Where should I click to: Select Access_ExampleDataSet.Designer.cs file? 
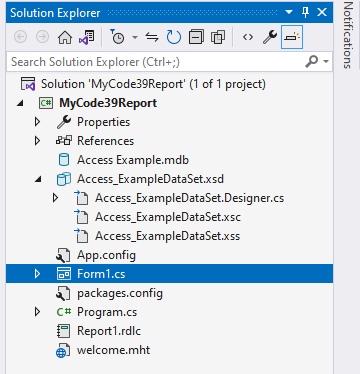189,198
